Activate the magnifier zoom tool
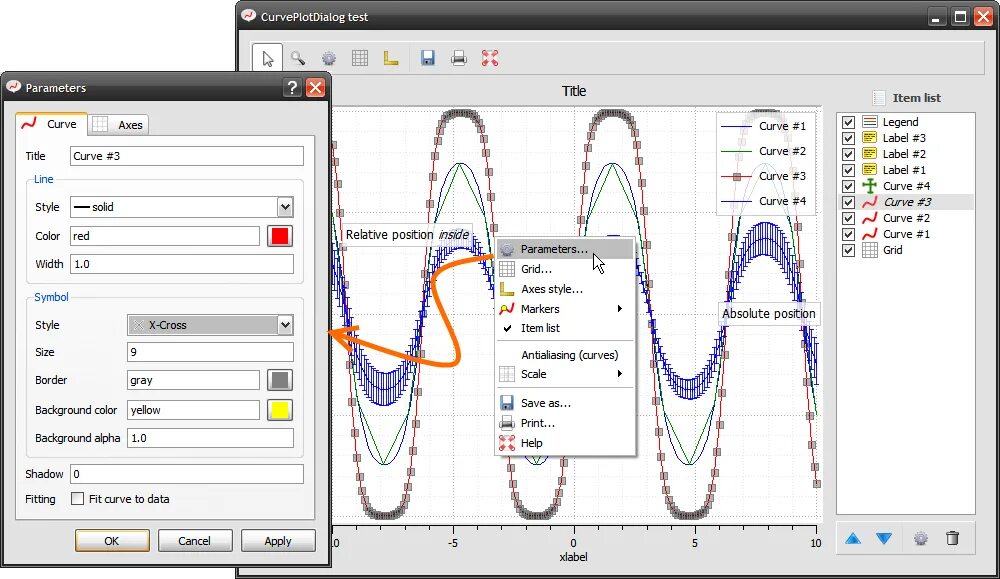 click(x=298, y=59)
